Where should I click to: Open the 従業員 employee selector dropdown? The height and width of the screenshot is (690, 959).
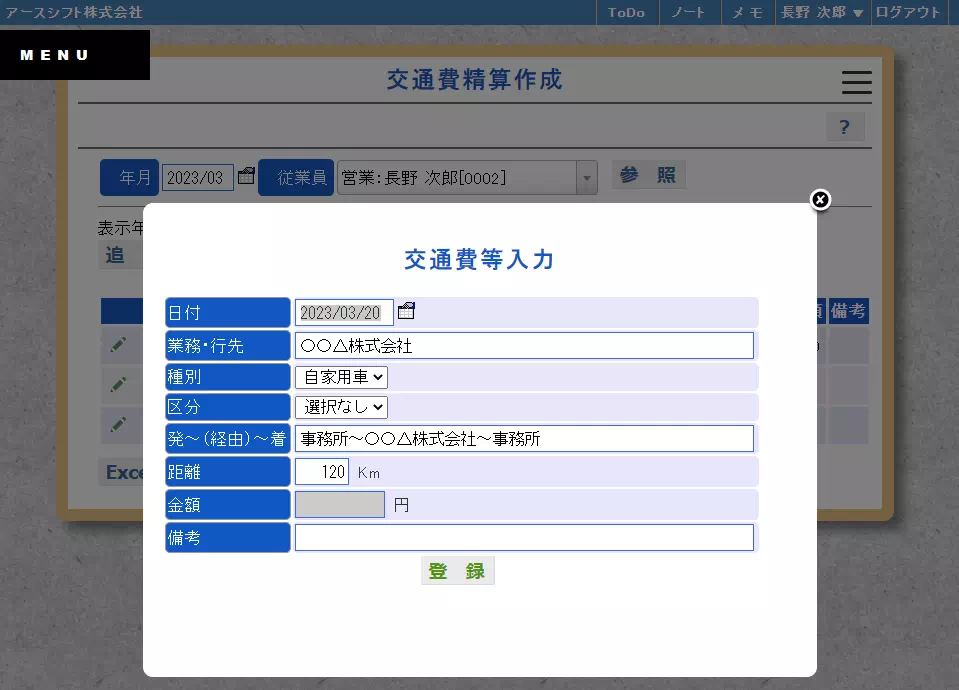pyautogui.click(x=586, y=176)
